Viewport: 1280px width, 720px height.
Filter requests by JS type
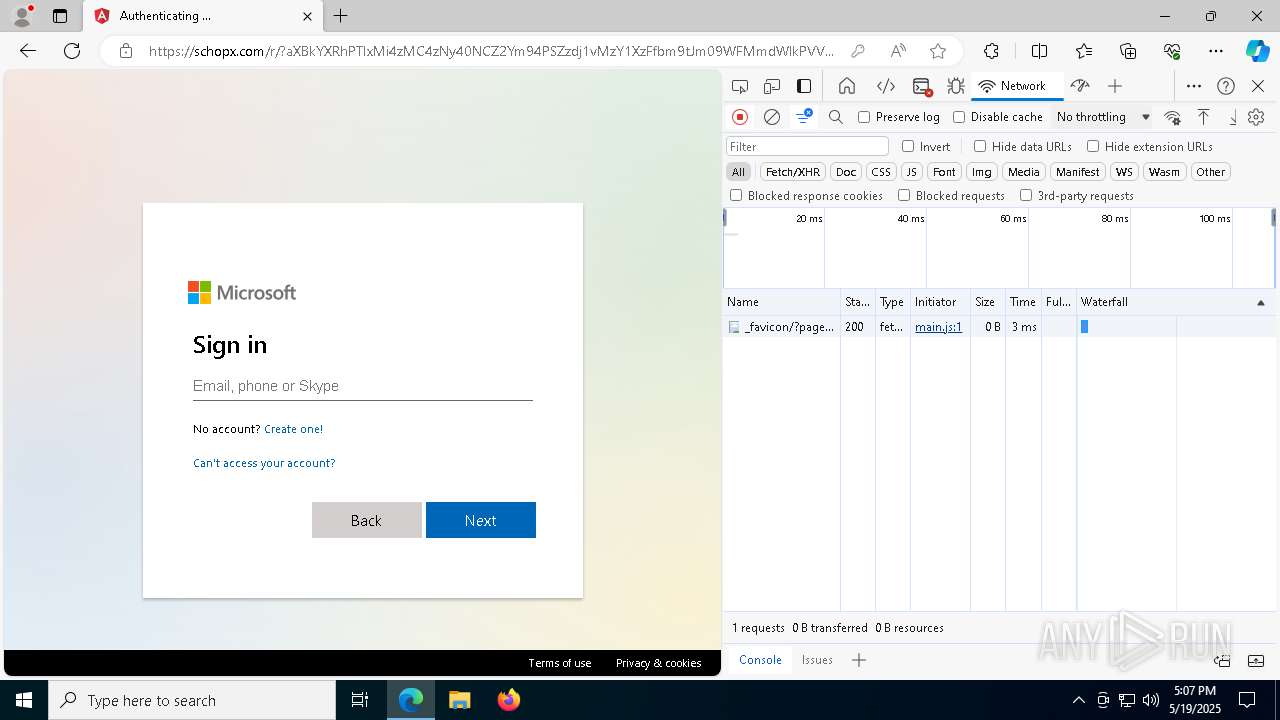(911, 172)
